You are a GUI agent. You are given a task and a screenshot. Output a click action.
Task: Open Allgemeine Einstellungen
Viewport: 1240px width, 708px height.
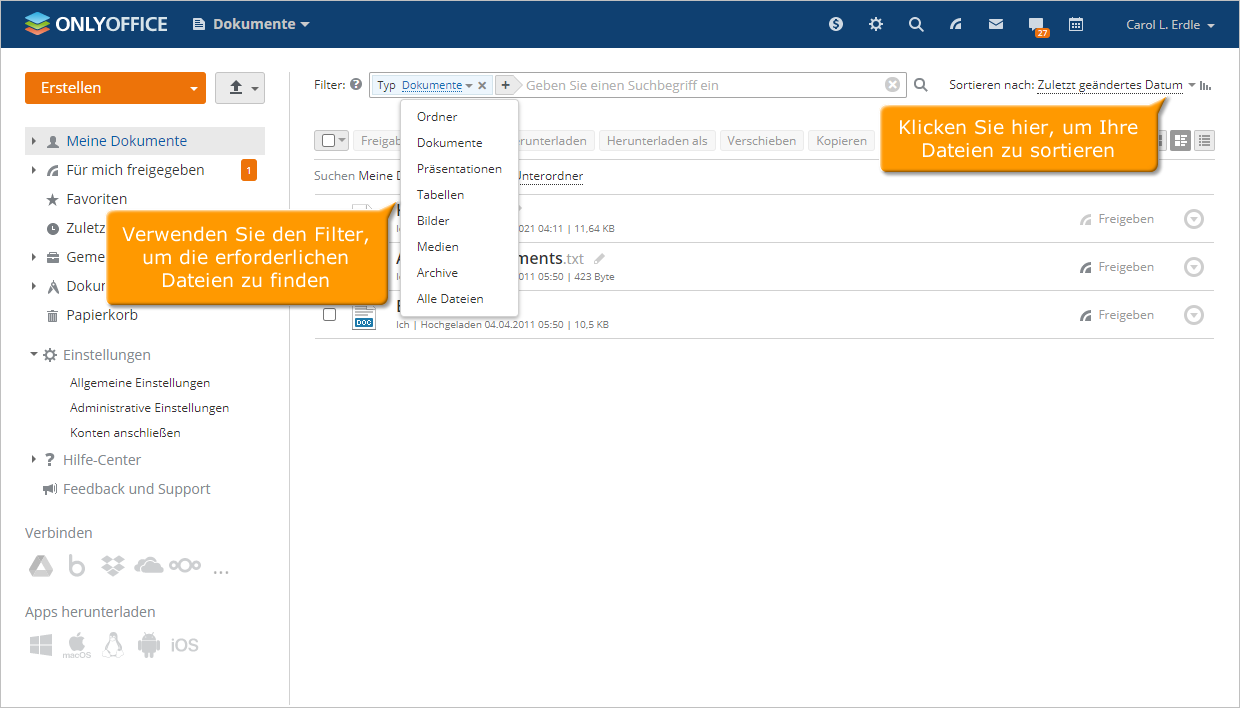point(140,383)
